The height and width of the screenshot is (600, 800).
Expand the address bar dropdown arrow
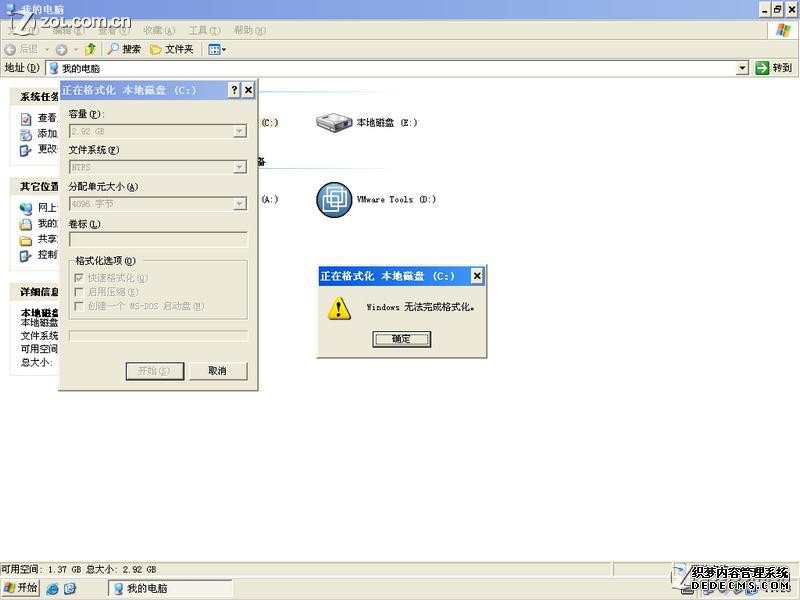(742, 68)
